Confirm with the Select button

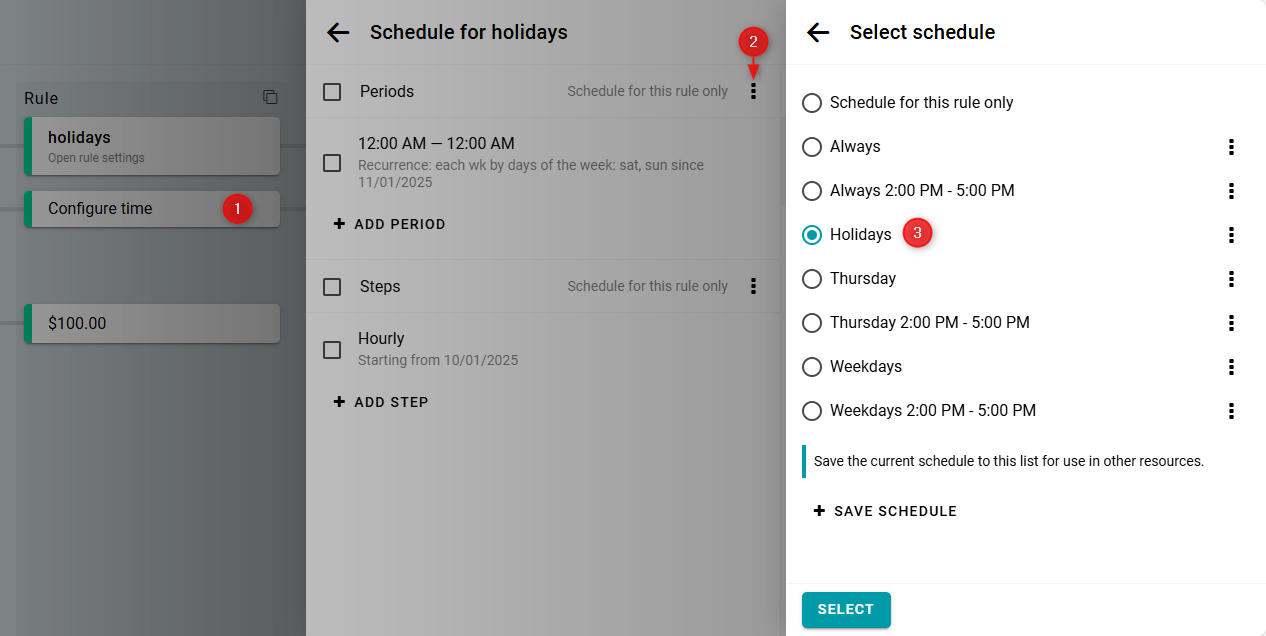tap(845, 609)
